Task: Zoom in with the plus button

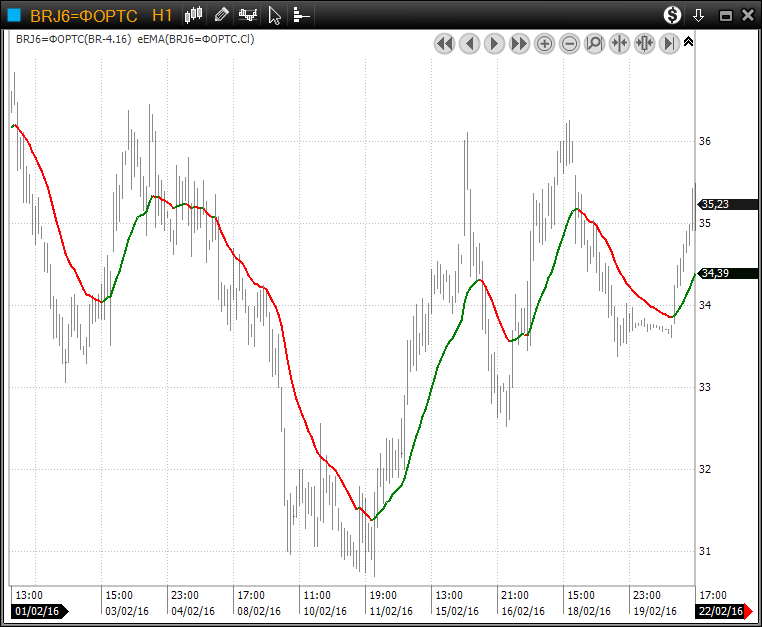Action: coord(544,43)
